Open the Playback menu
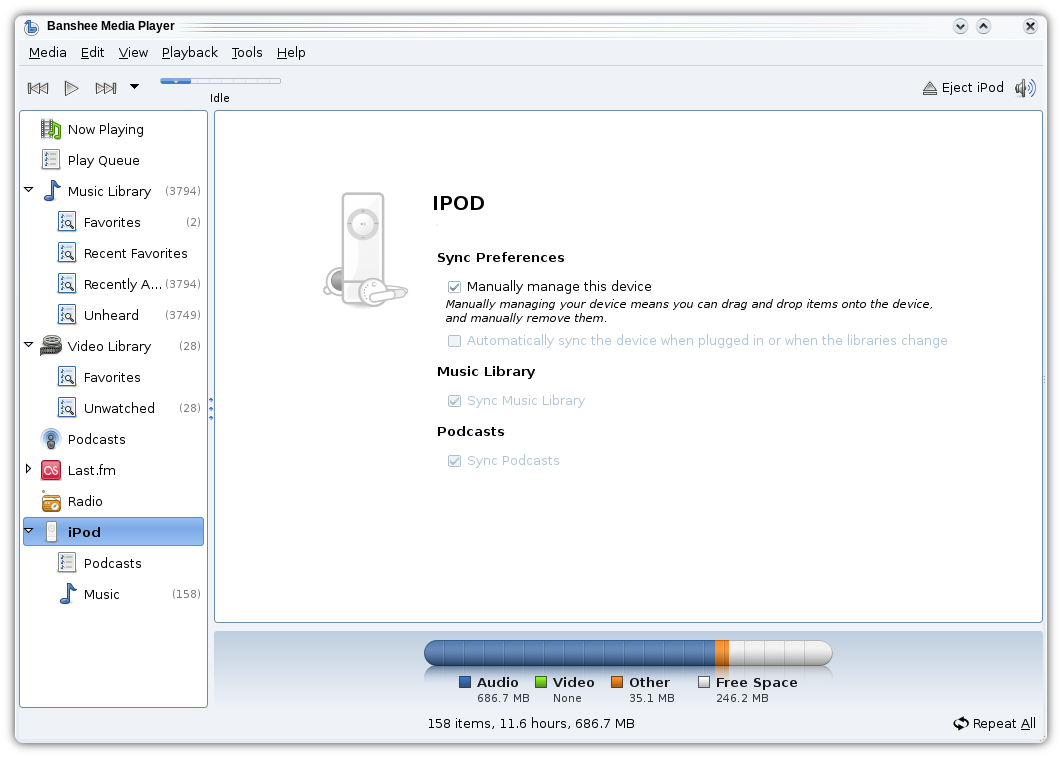This screenshot has width=1062, height=758. pyautogui.click(x=189, y=52)
